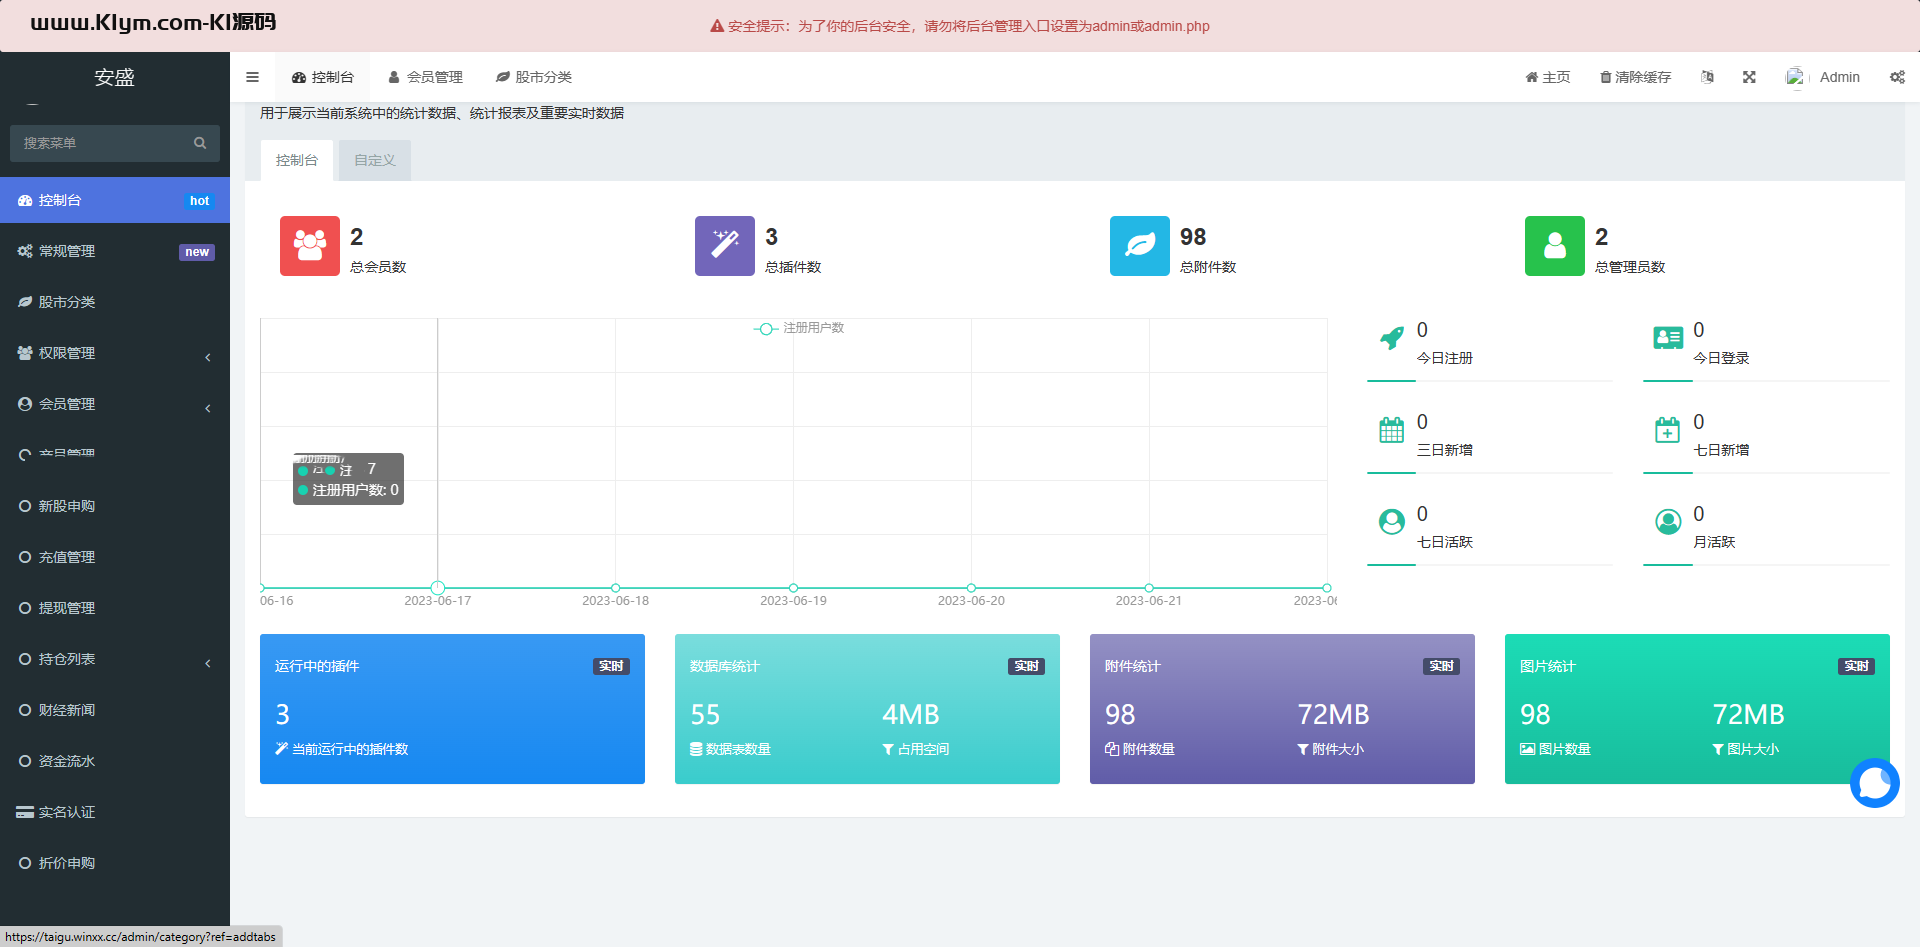1920x947 pixels.
Task: Toggle the 注册用户数 chart legend series
Action: pos(799,328)
